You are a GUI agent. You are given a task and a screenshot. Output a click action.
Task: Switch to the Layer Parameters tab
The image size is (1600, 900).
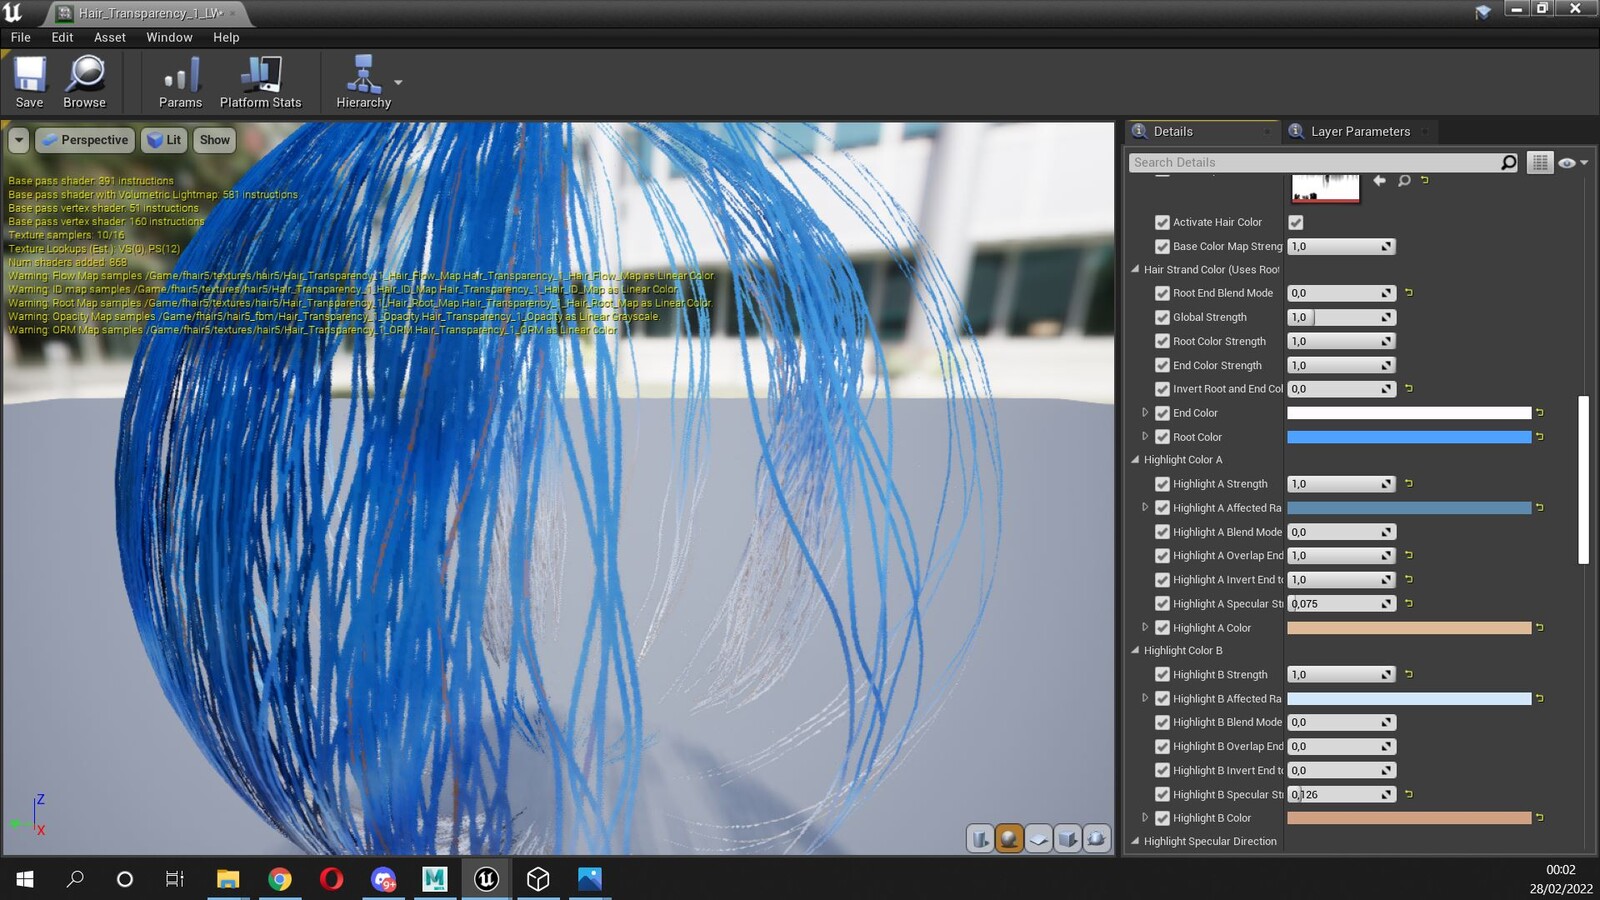1359,131
